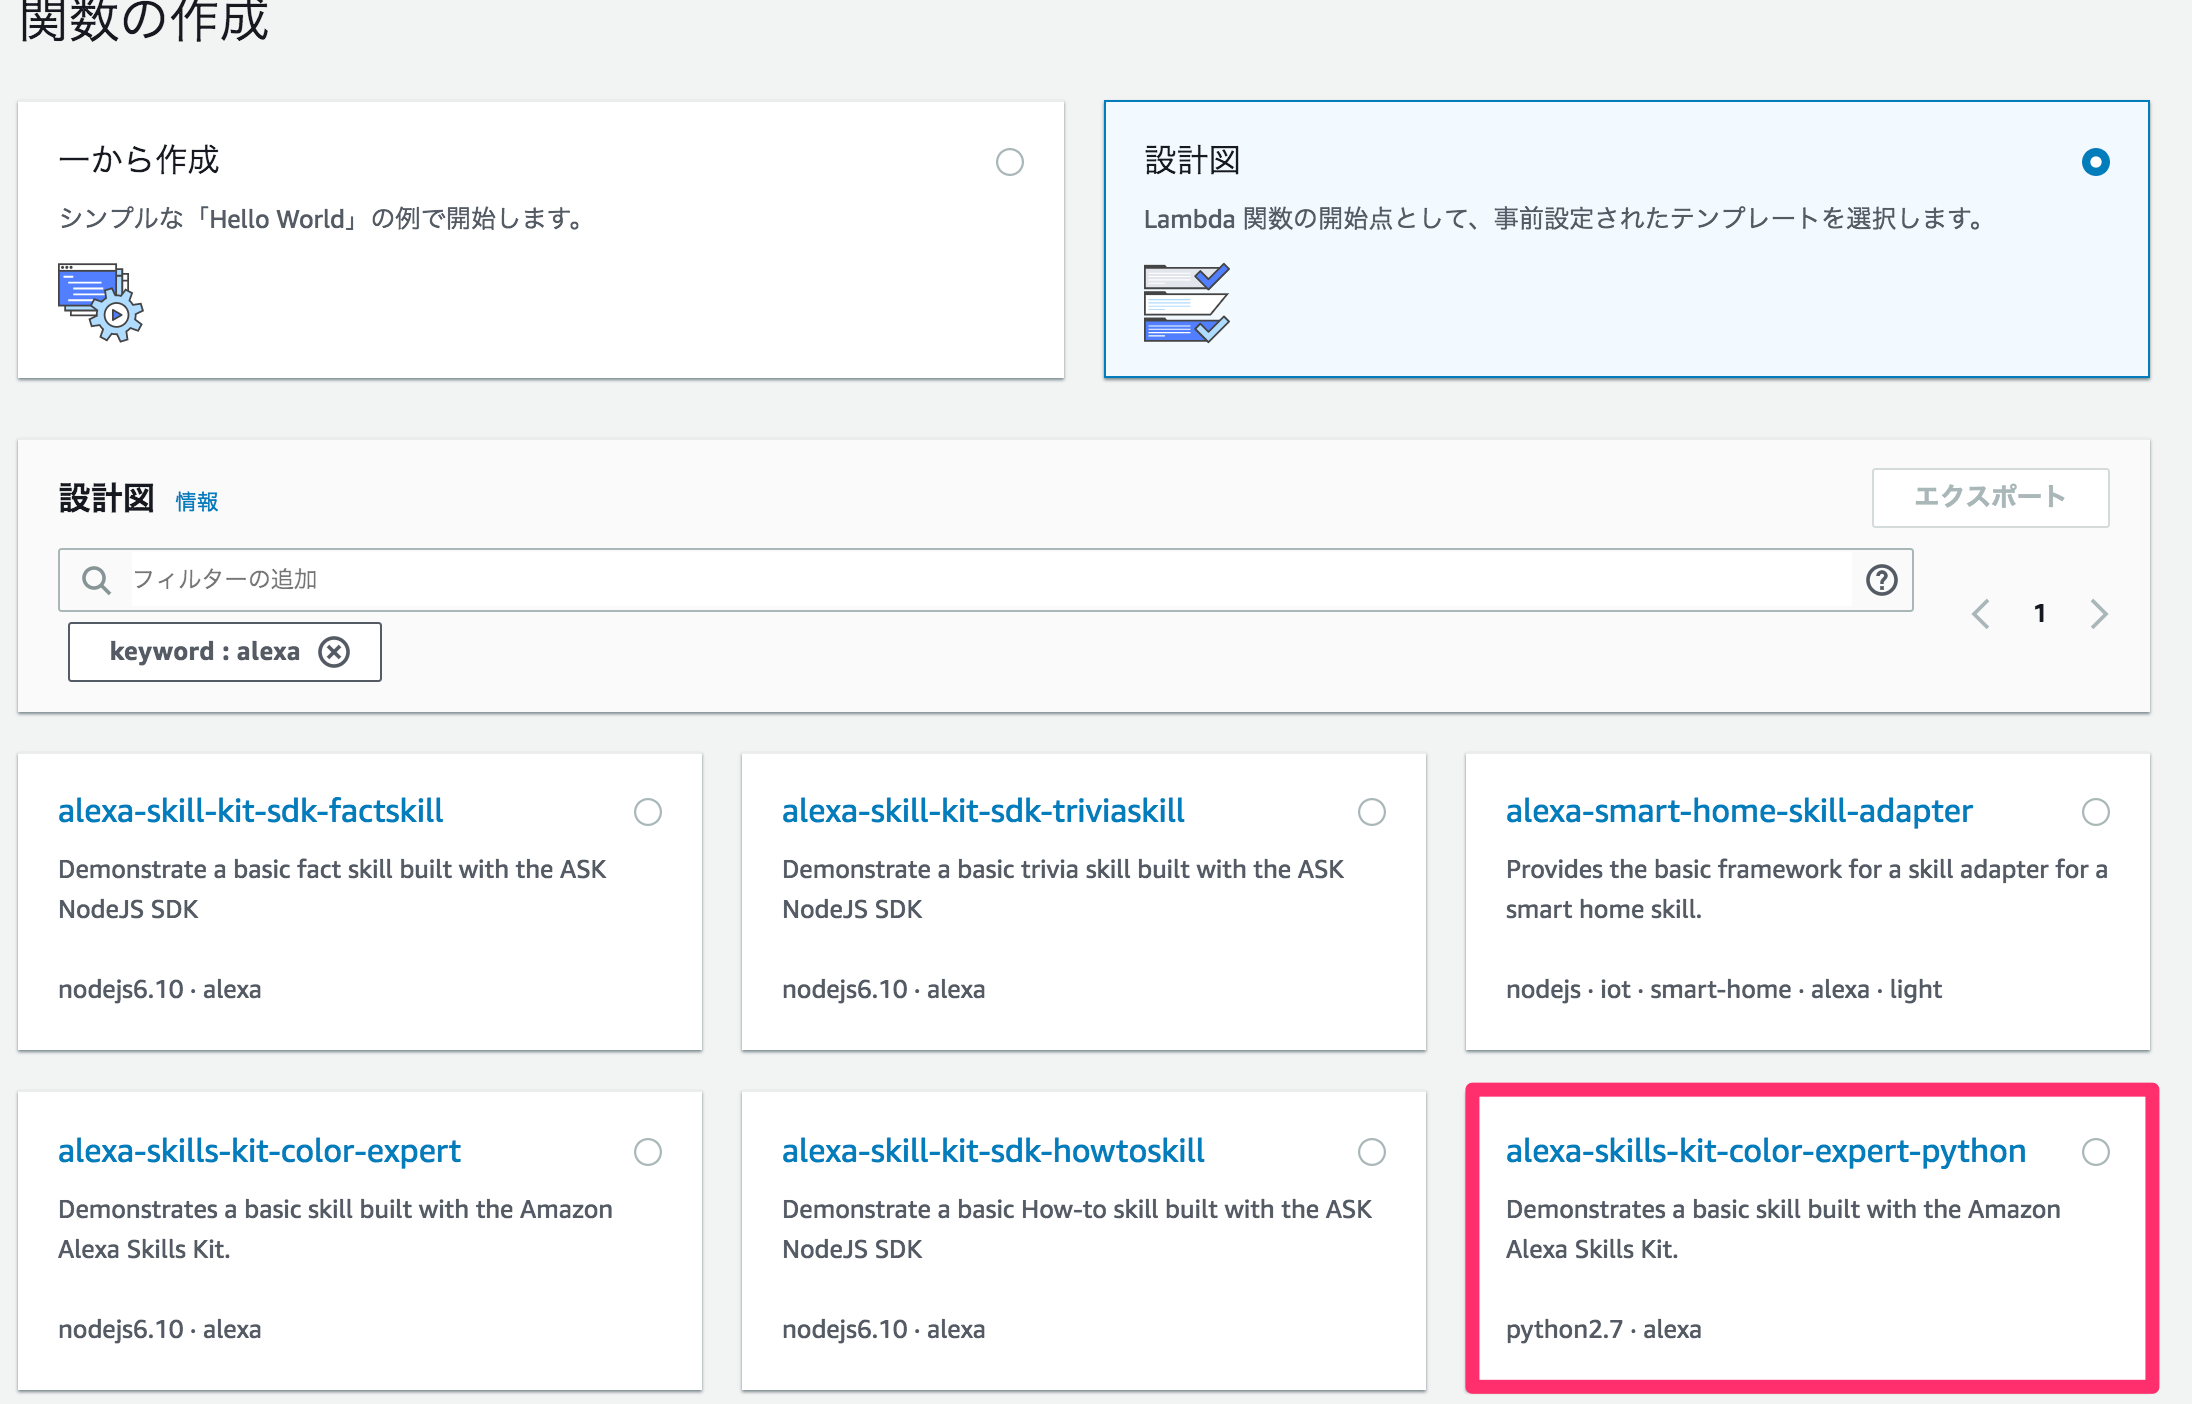
Task: Open the alexa-skill-kit-sdk-howtoskill link
Action: point(993,1151)
